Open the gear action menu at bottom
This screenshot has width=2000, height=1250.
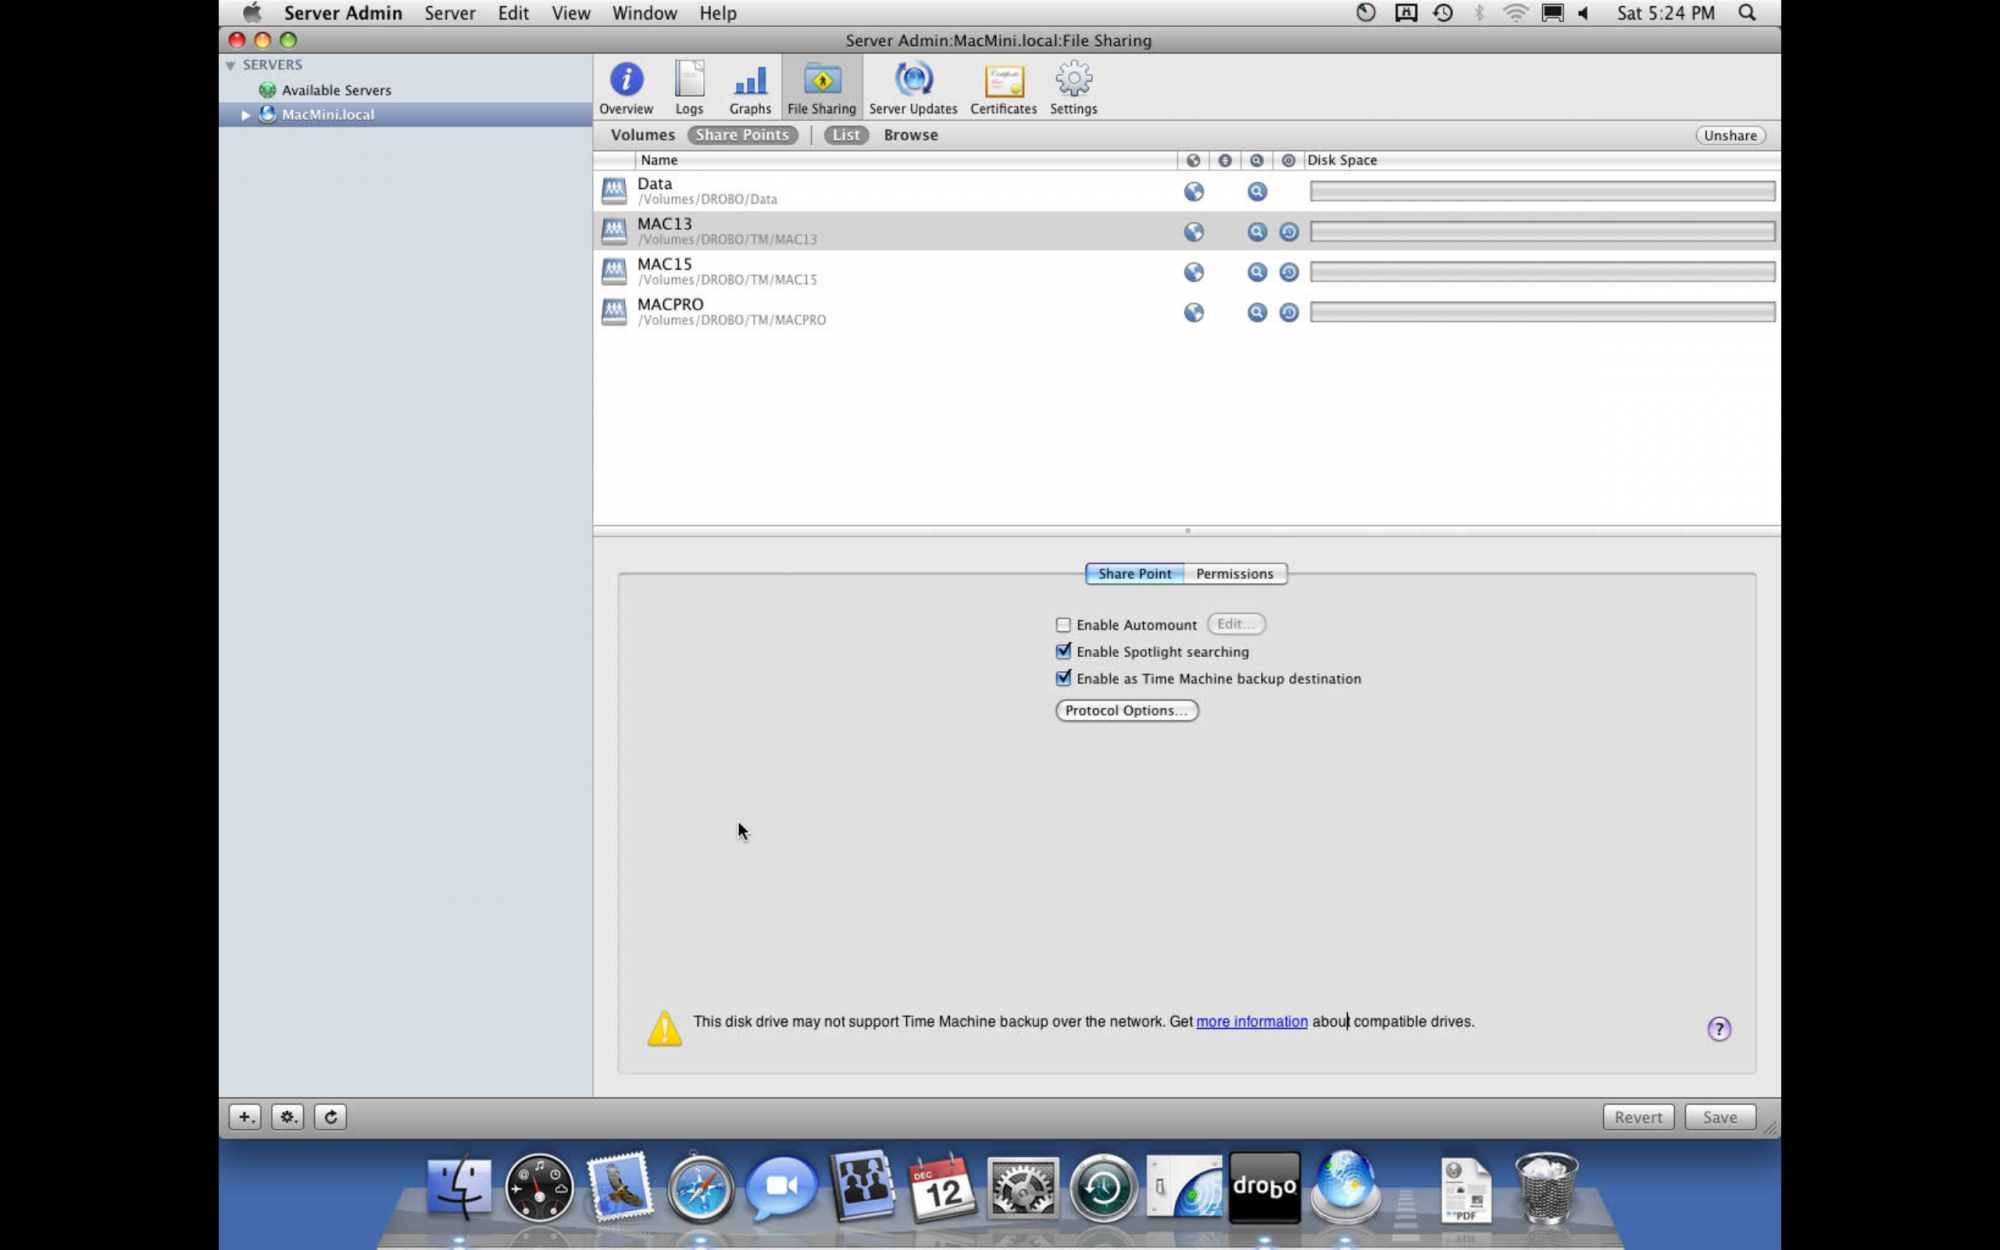(288, 1117)
